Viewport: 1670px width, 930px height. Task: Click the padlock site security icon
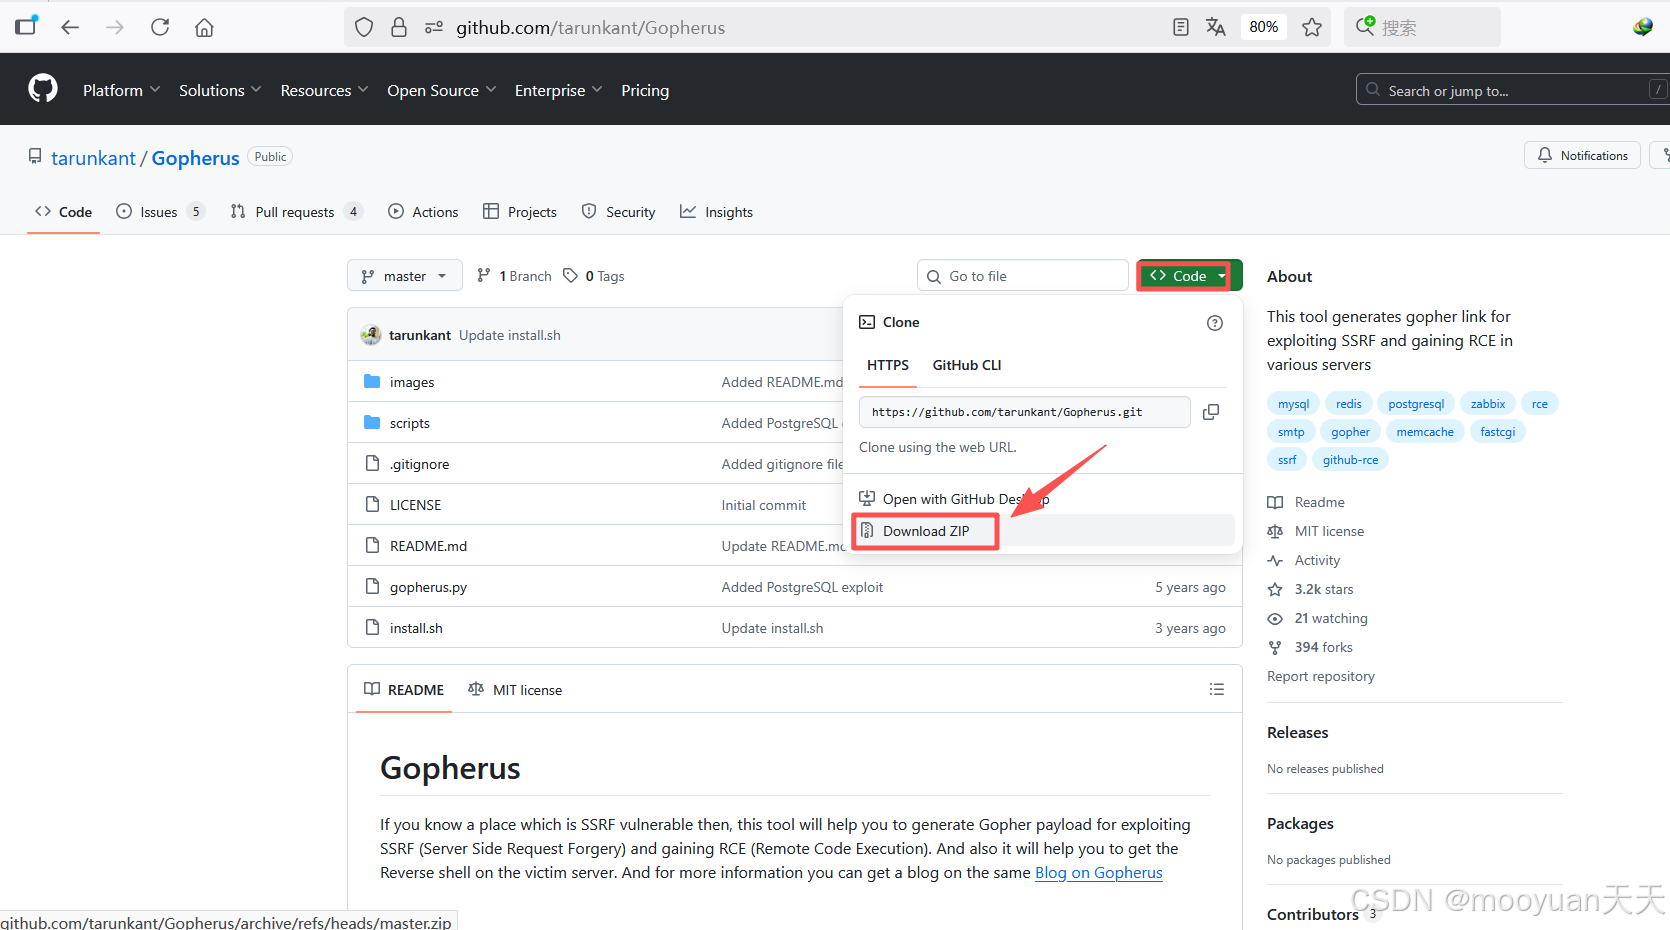click(x=399, y=27)
